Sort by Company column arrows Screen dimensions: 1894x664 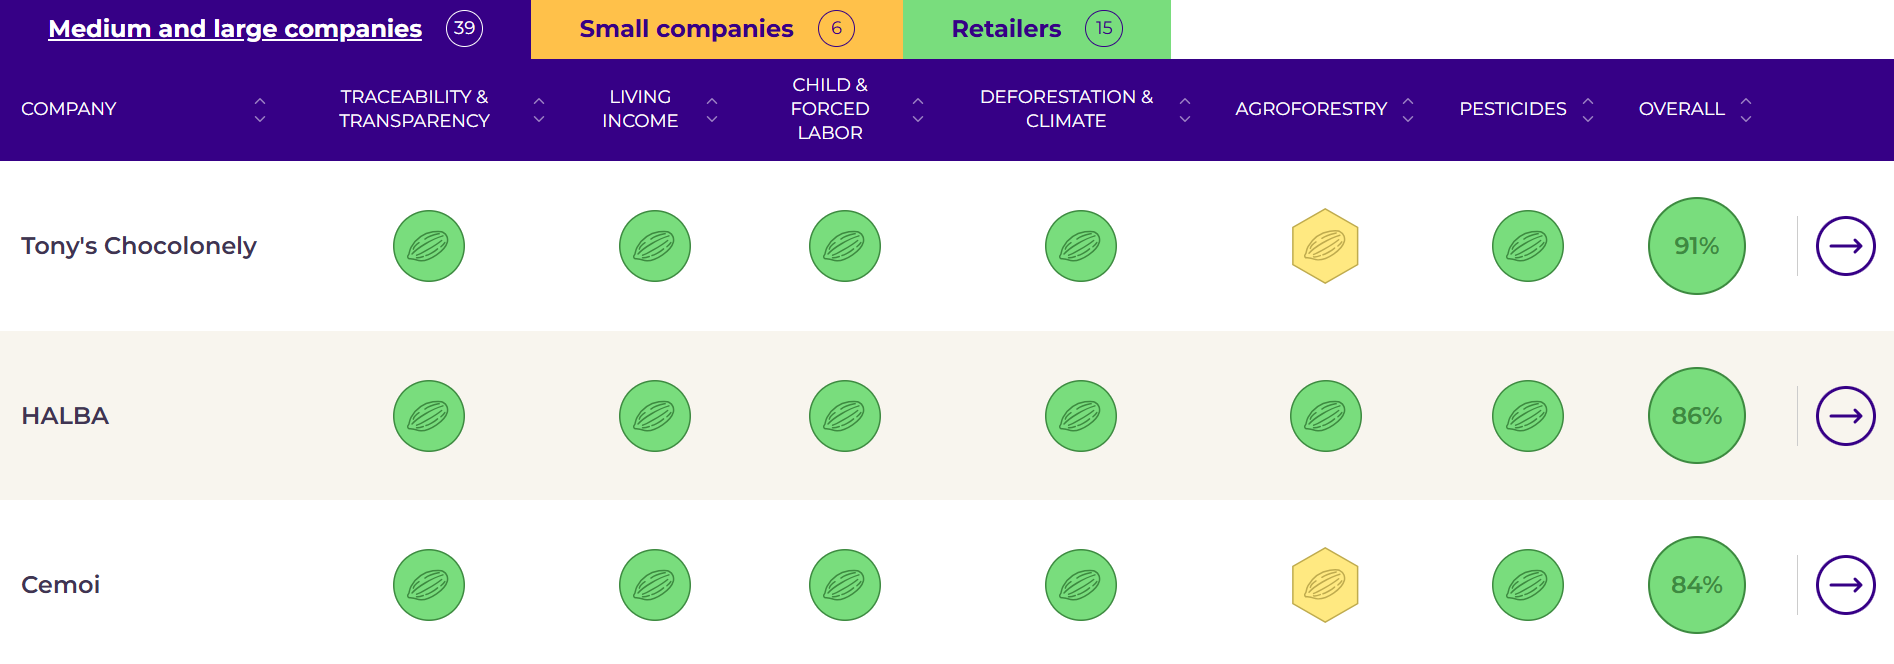pos(260,110)
